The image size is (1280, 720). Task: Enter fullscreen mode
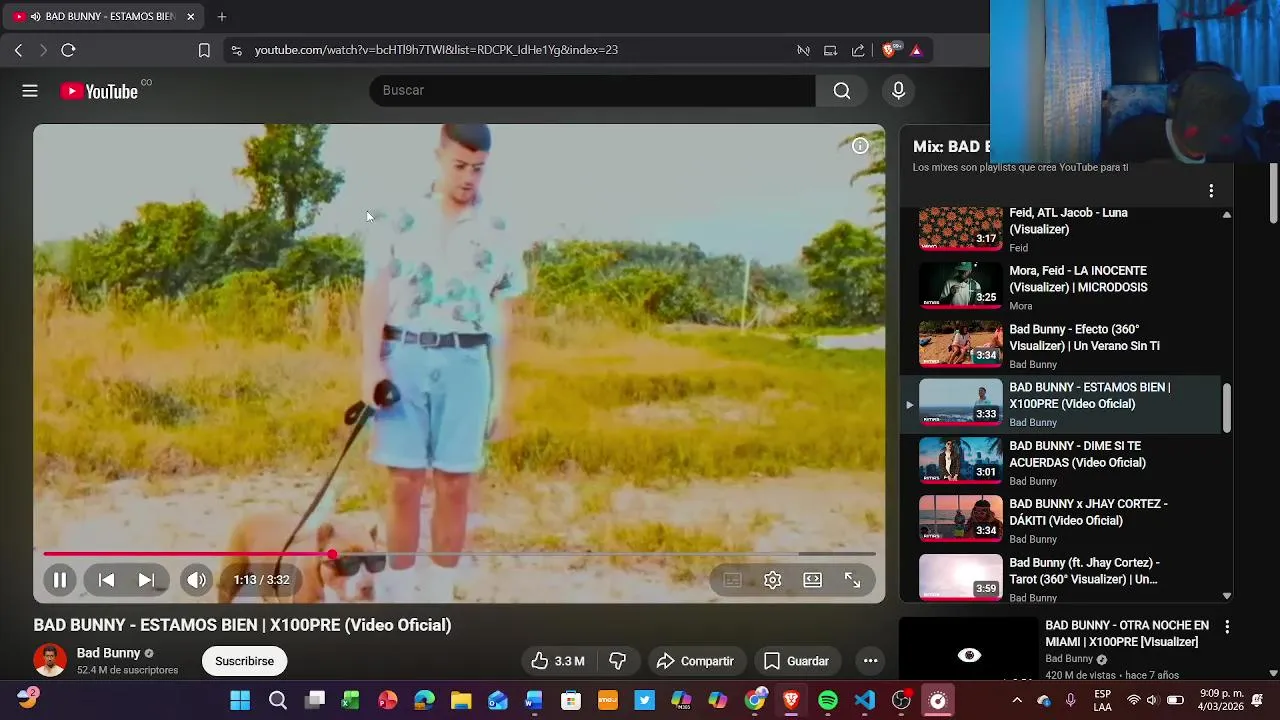click(852, 580)
